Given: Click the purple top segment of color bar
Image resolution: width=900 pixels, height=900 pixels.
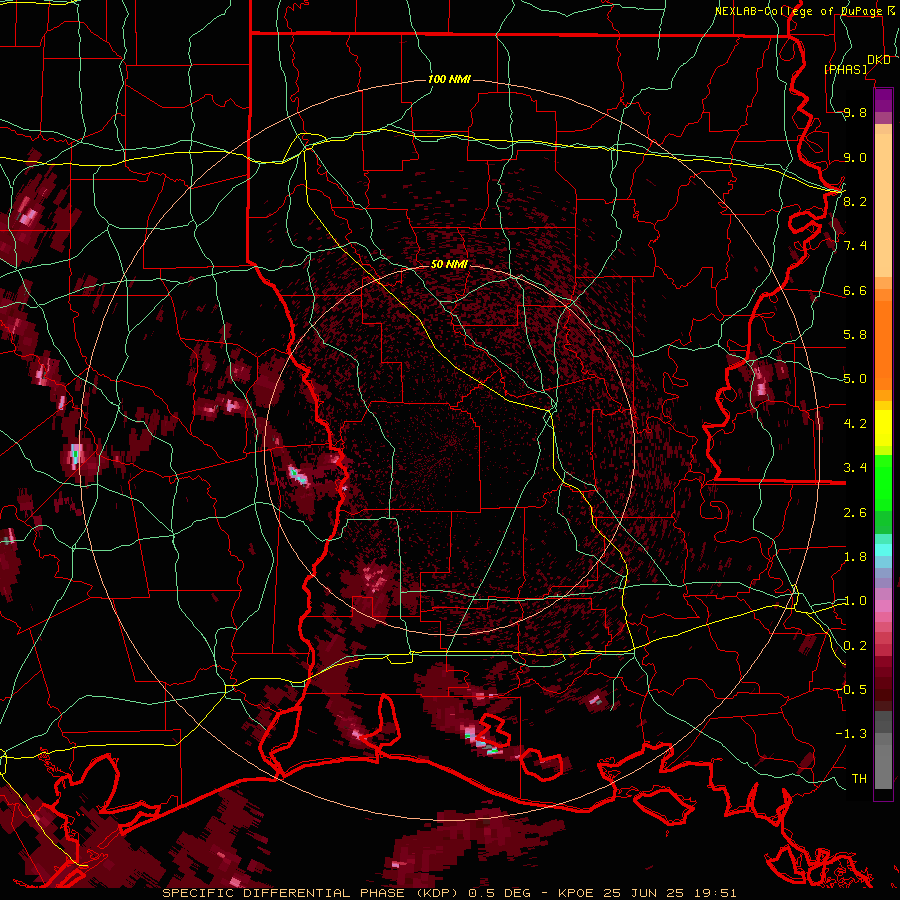Looking at the screenshot, I should (x=883, y=100).
